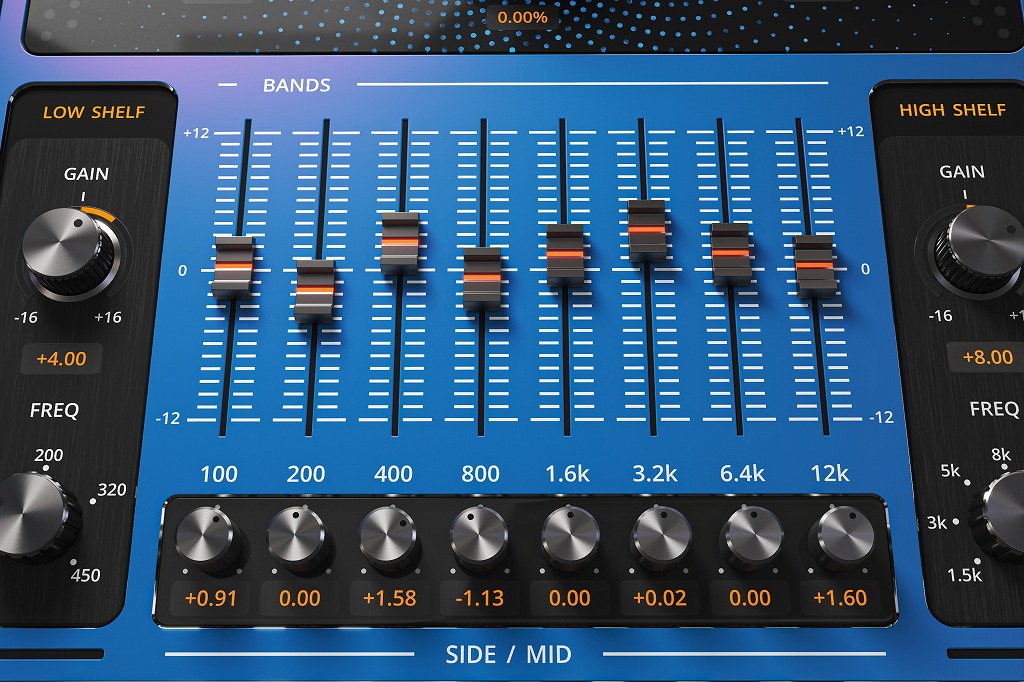Select the +4.00 Low Shelf gain value

(x=62, y=358)
